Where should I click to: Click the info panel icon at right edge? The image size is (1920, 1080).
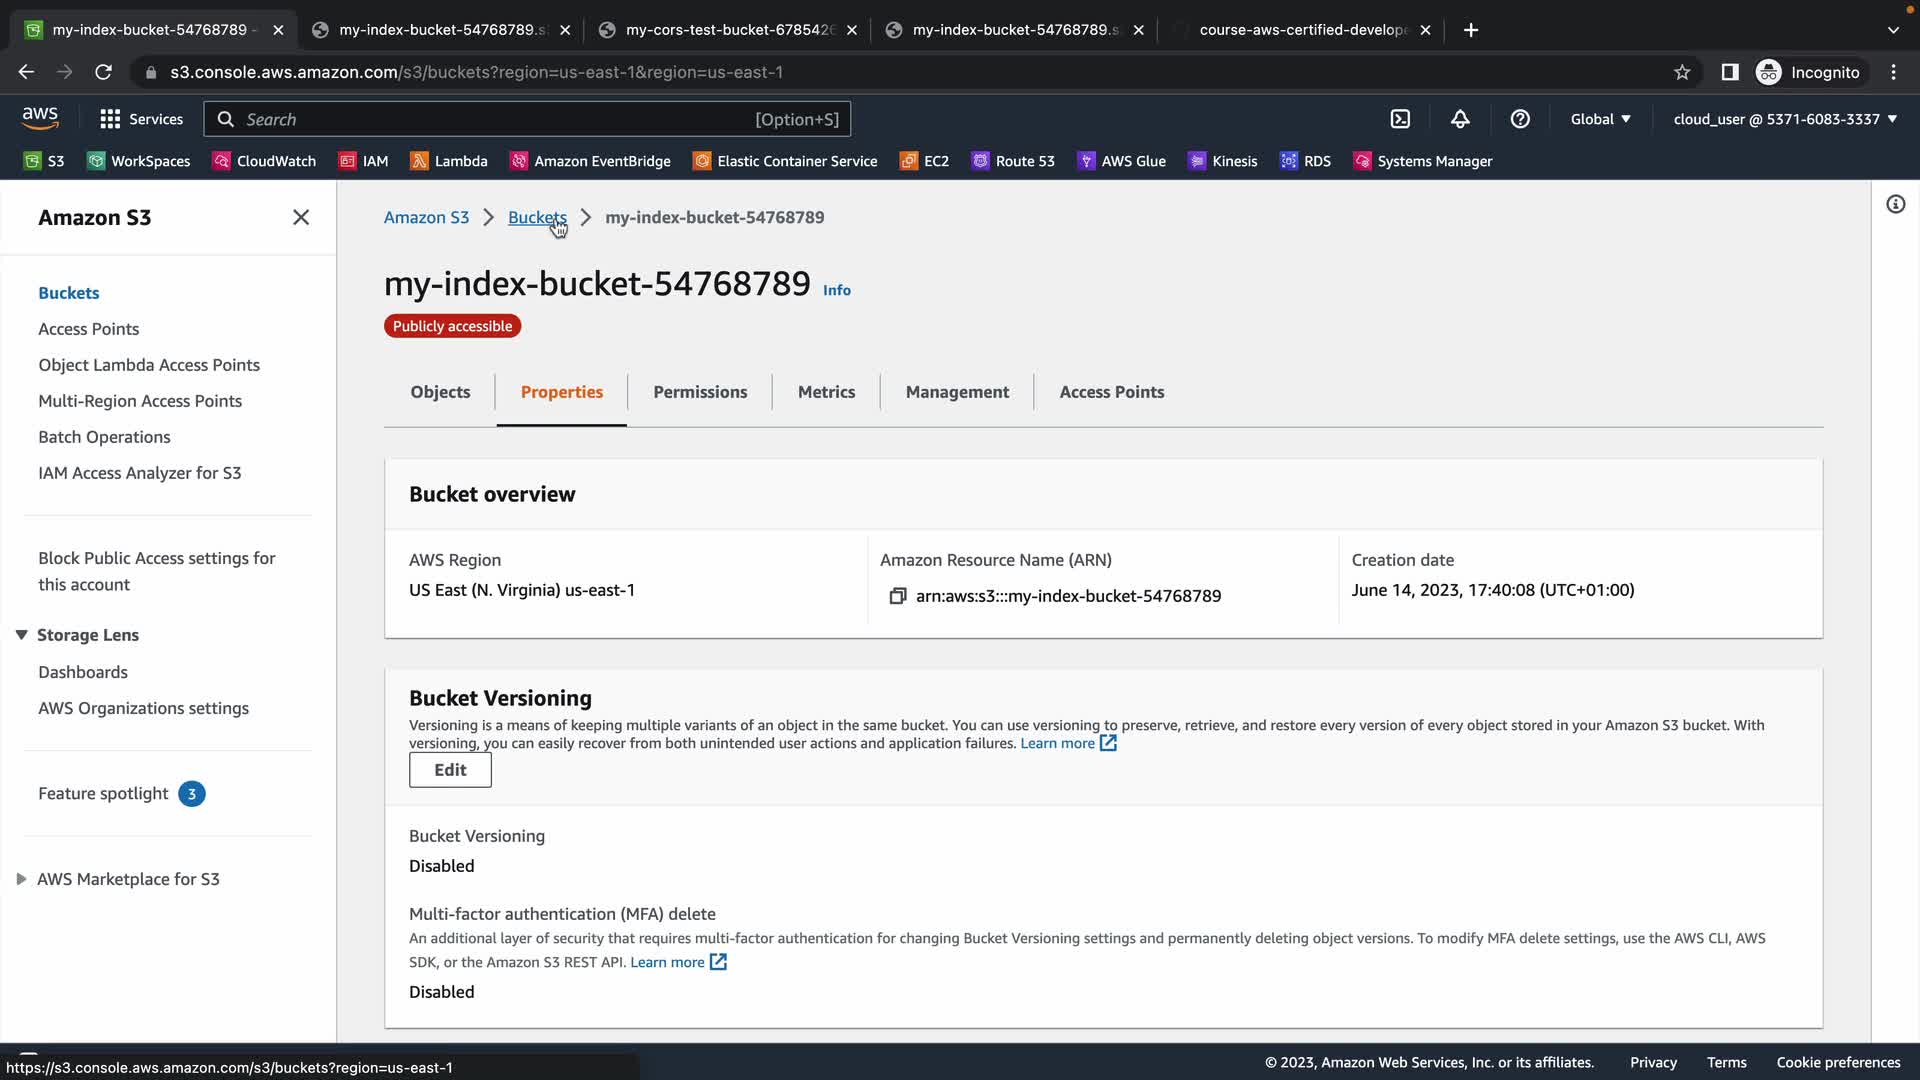click(x=1895, y=204)
